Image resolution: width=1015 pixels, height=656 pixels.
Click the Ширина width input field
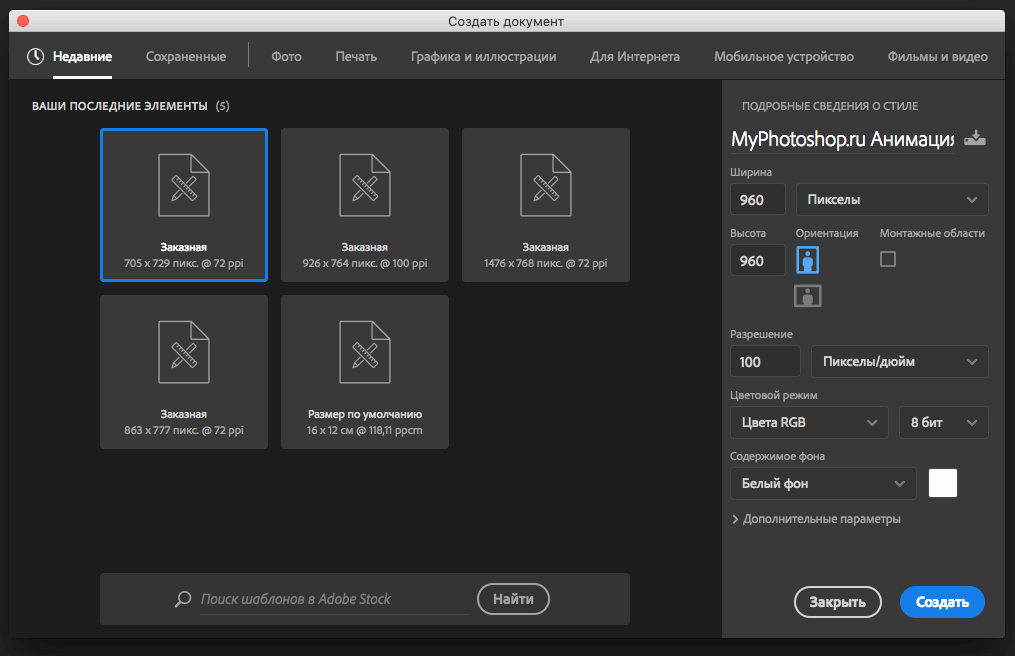[757, 200]
